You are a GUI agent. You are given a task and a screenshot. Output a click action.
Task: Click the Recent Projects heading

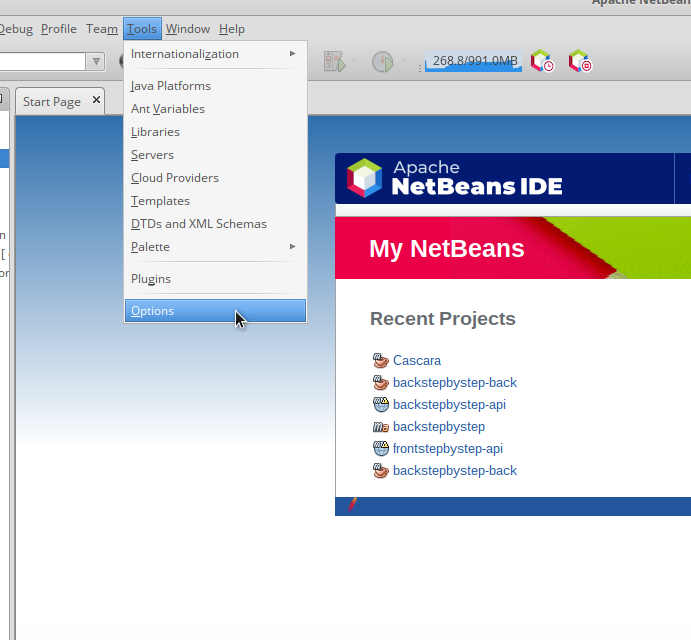[443, 319]
